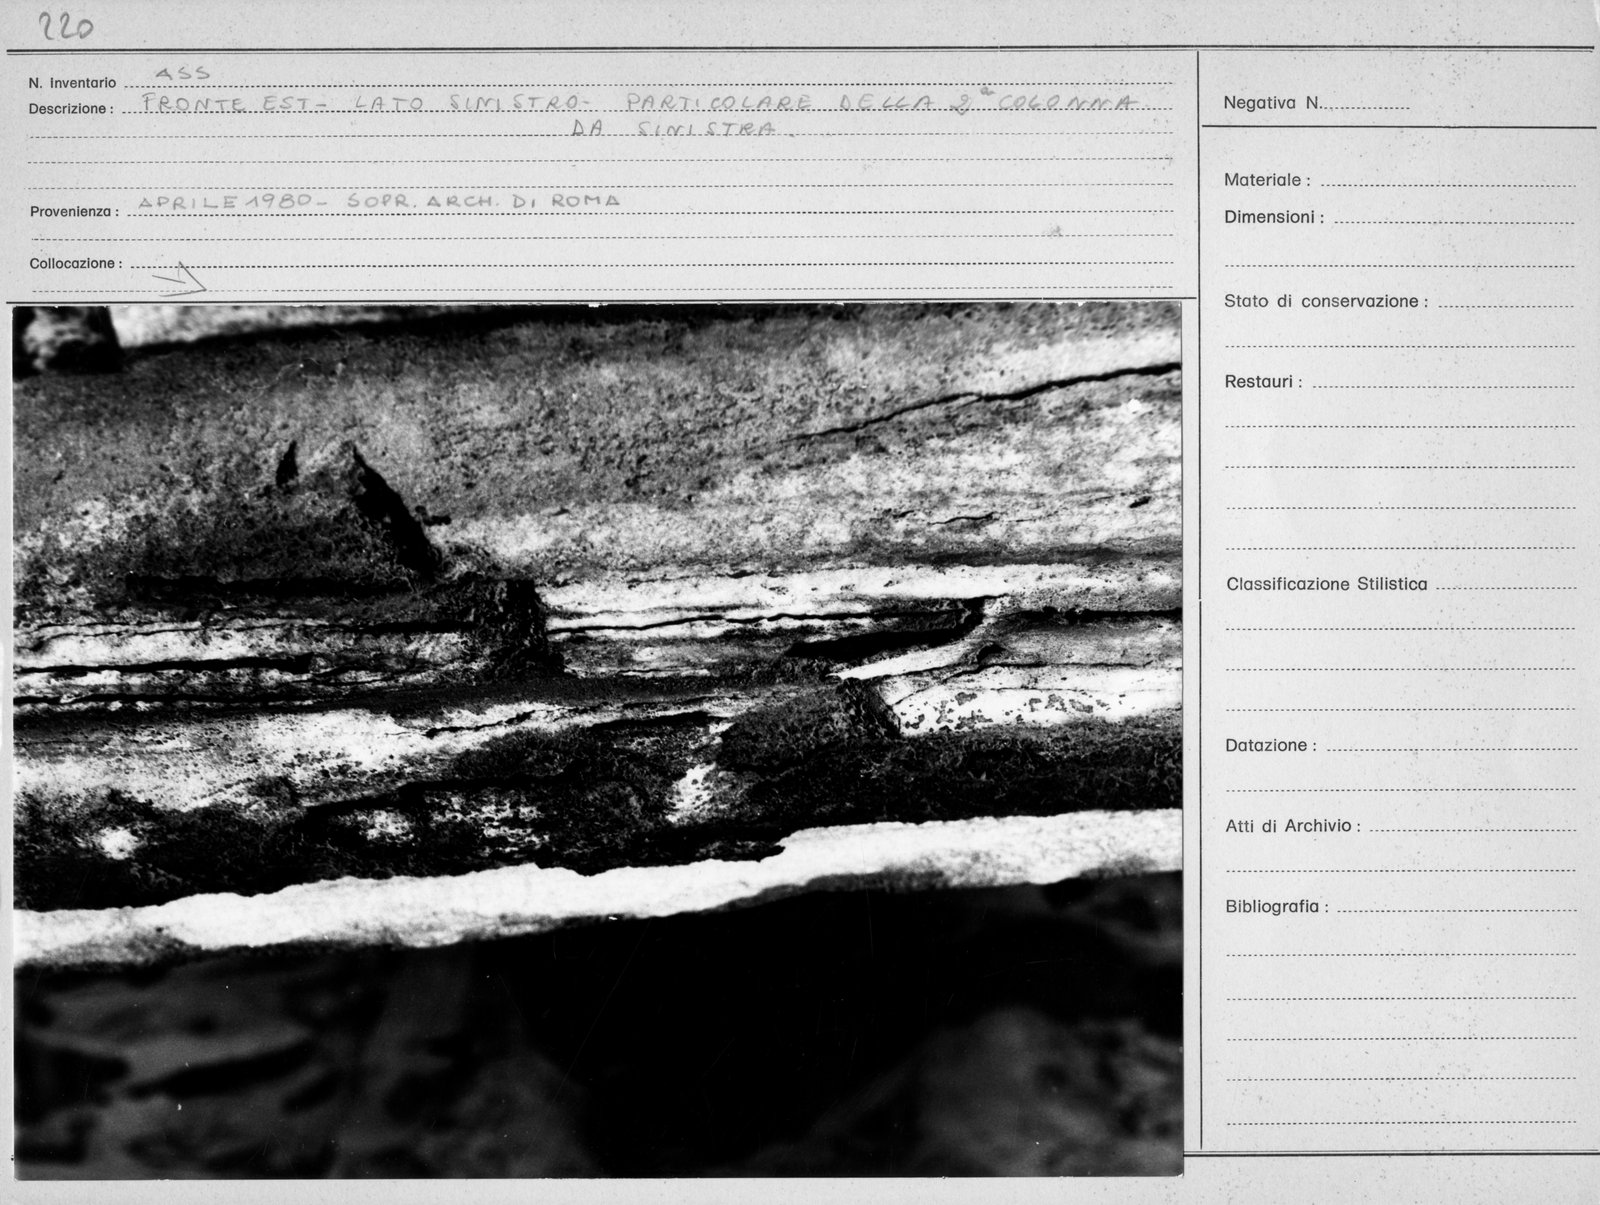Click the 'Atti di Archivio :' label
This screenshot has width=1600, height=1205.
coord(1293,827)
